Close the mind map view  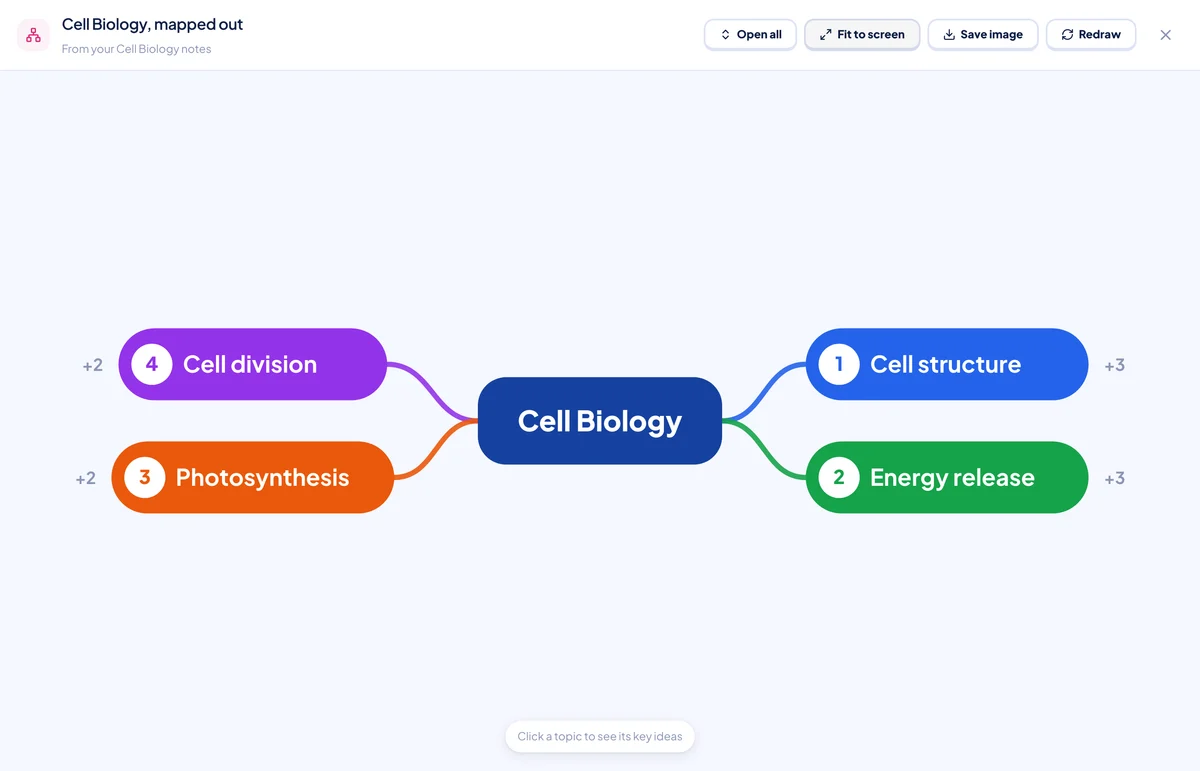[x=1165, y=35]
